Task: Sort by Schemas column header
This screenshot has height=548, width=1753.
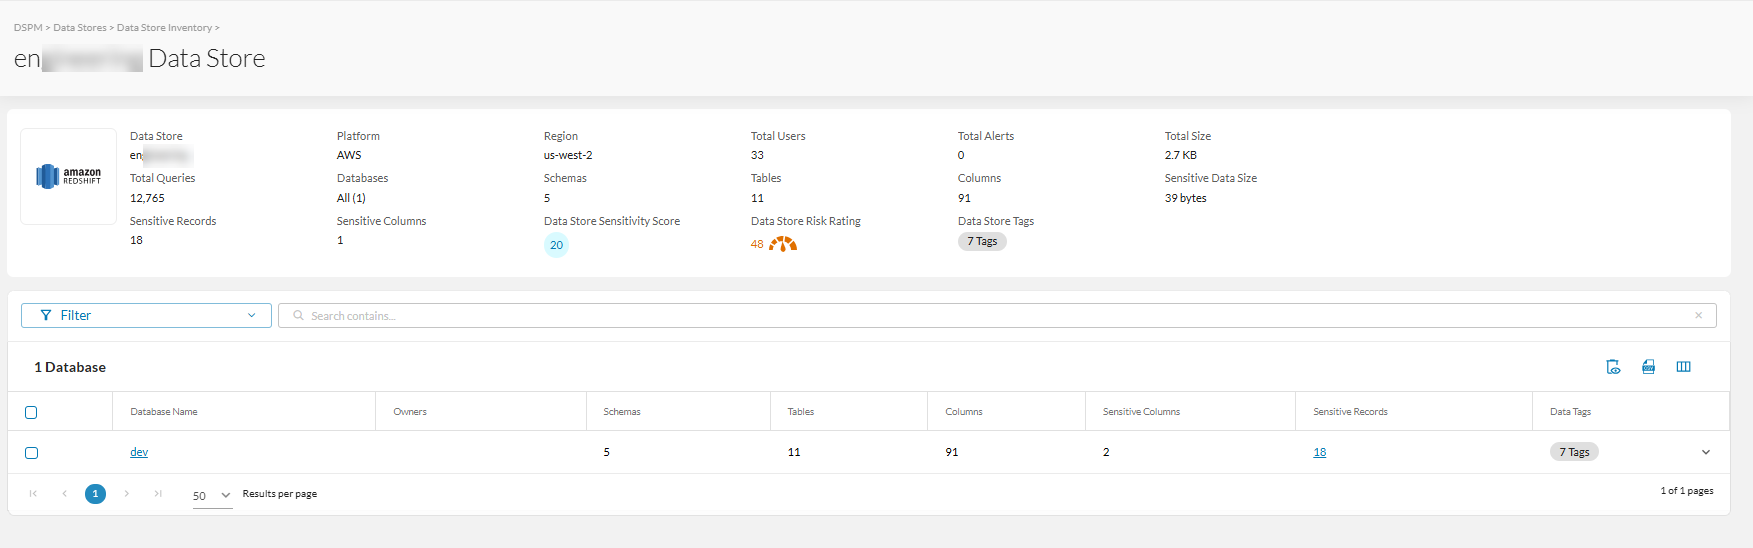Action: pos(622,412)
